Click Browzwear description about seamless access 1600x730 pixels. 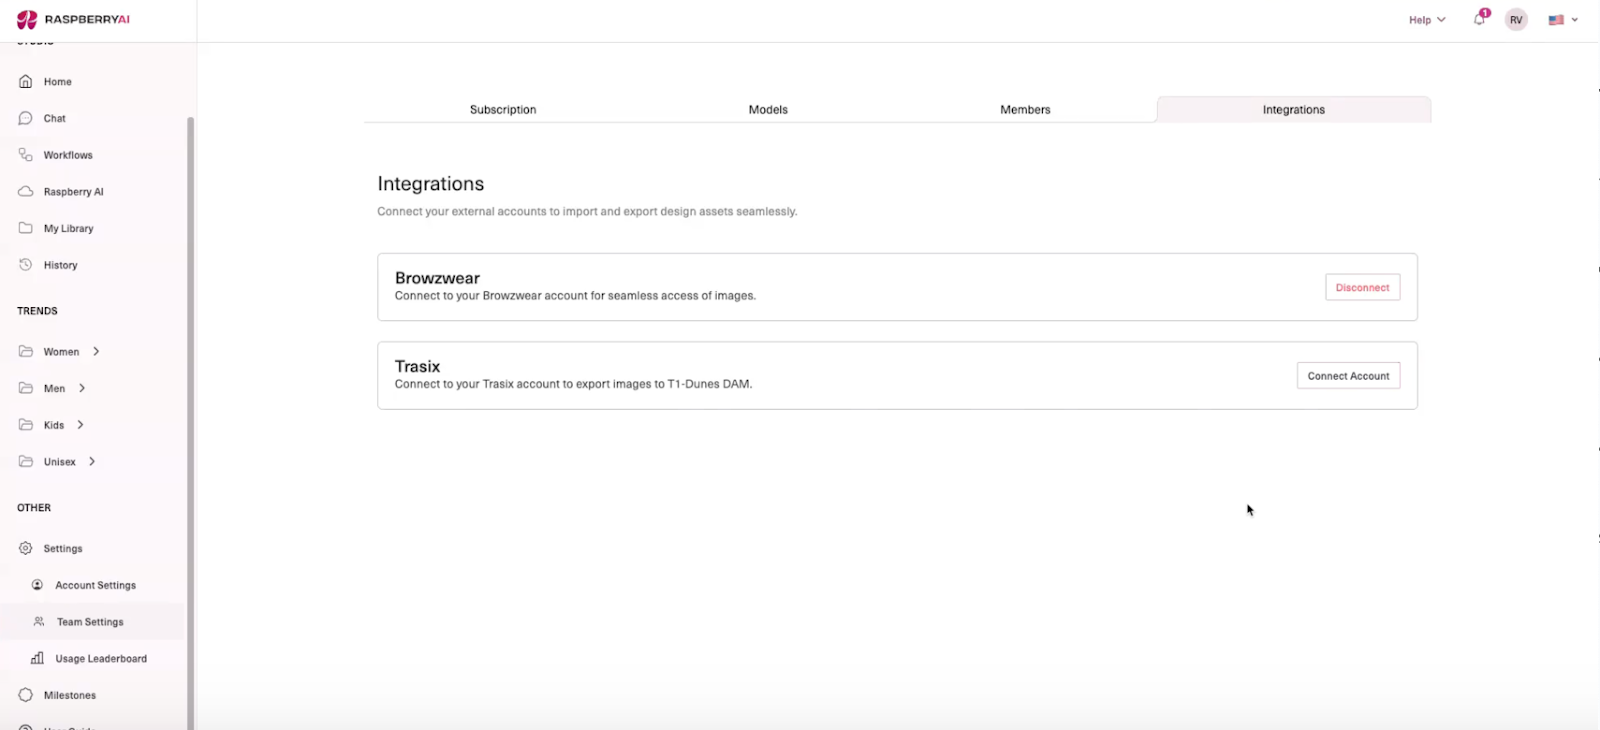click(575, 296)
